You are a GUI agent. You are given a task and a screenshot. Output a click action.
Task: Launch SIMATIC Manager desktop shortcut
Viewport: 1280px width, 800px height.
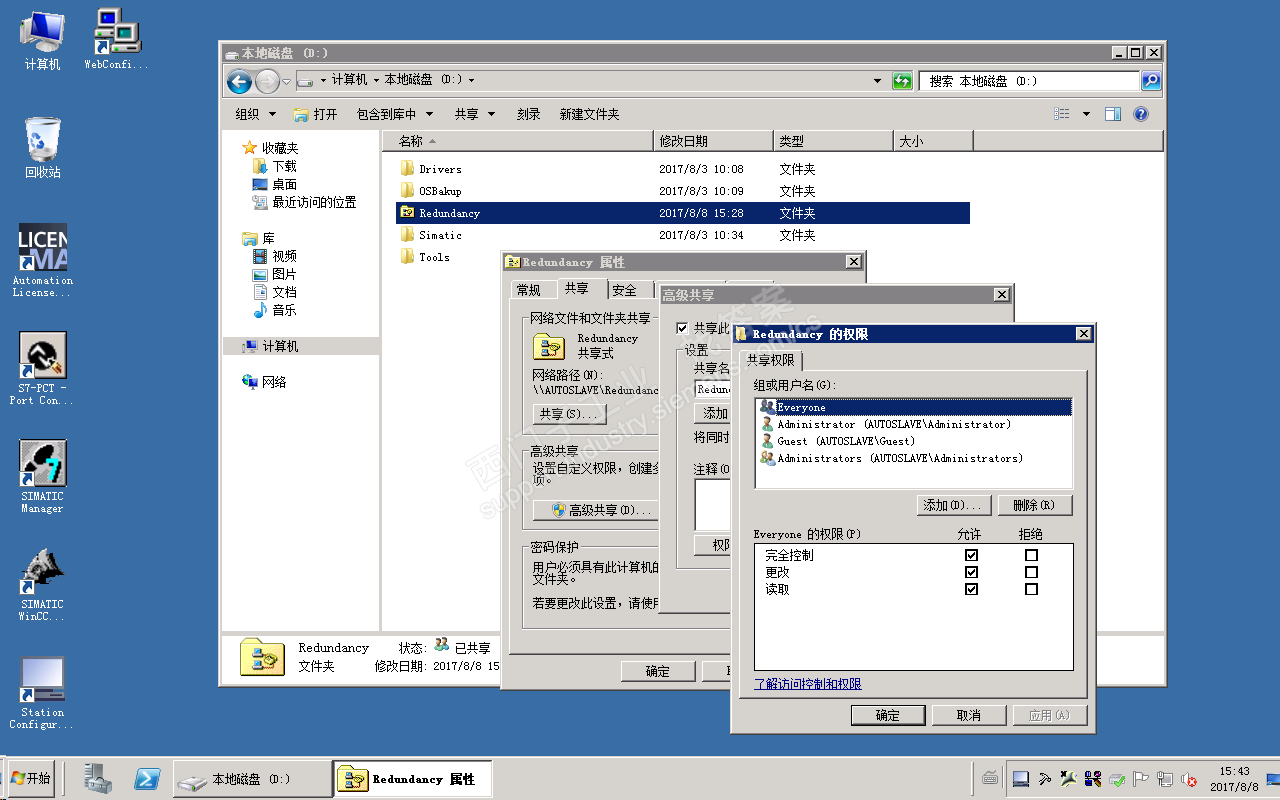(x=42, y=477)
